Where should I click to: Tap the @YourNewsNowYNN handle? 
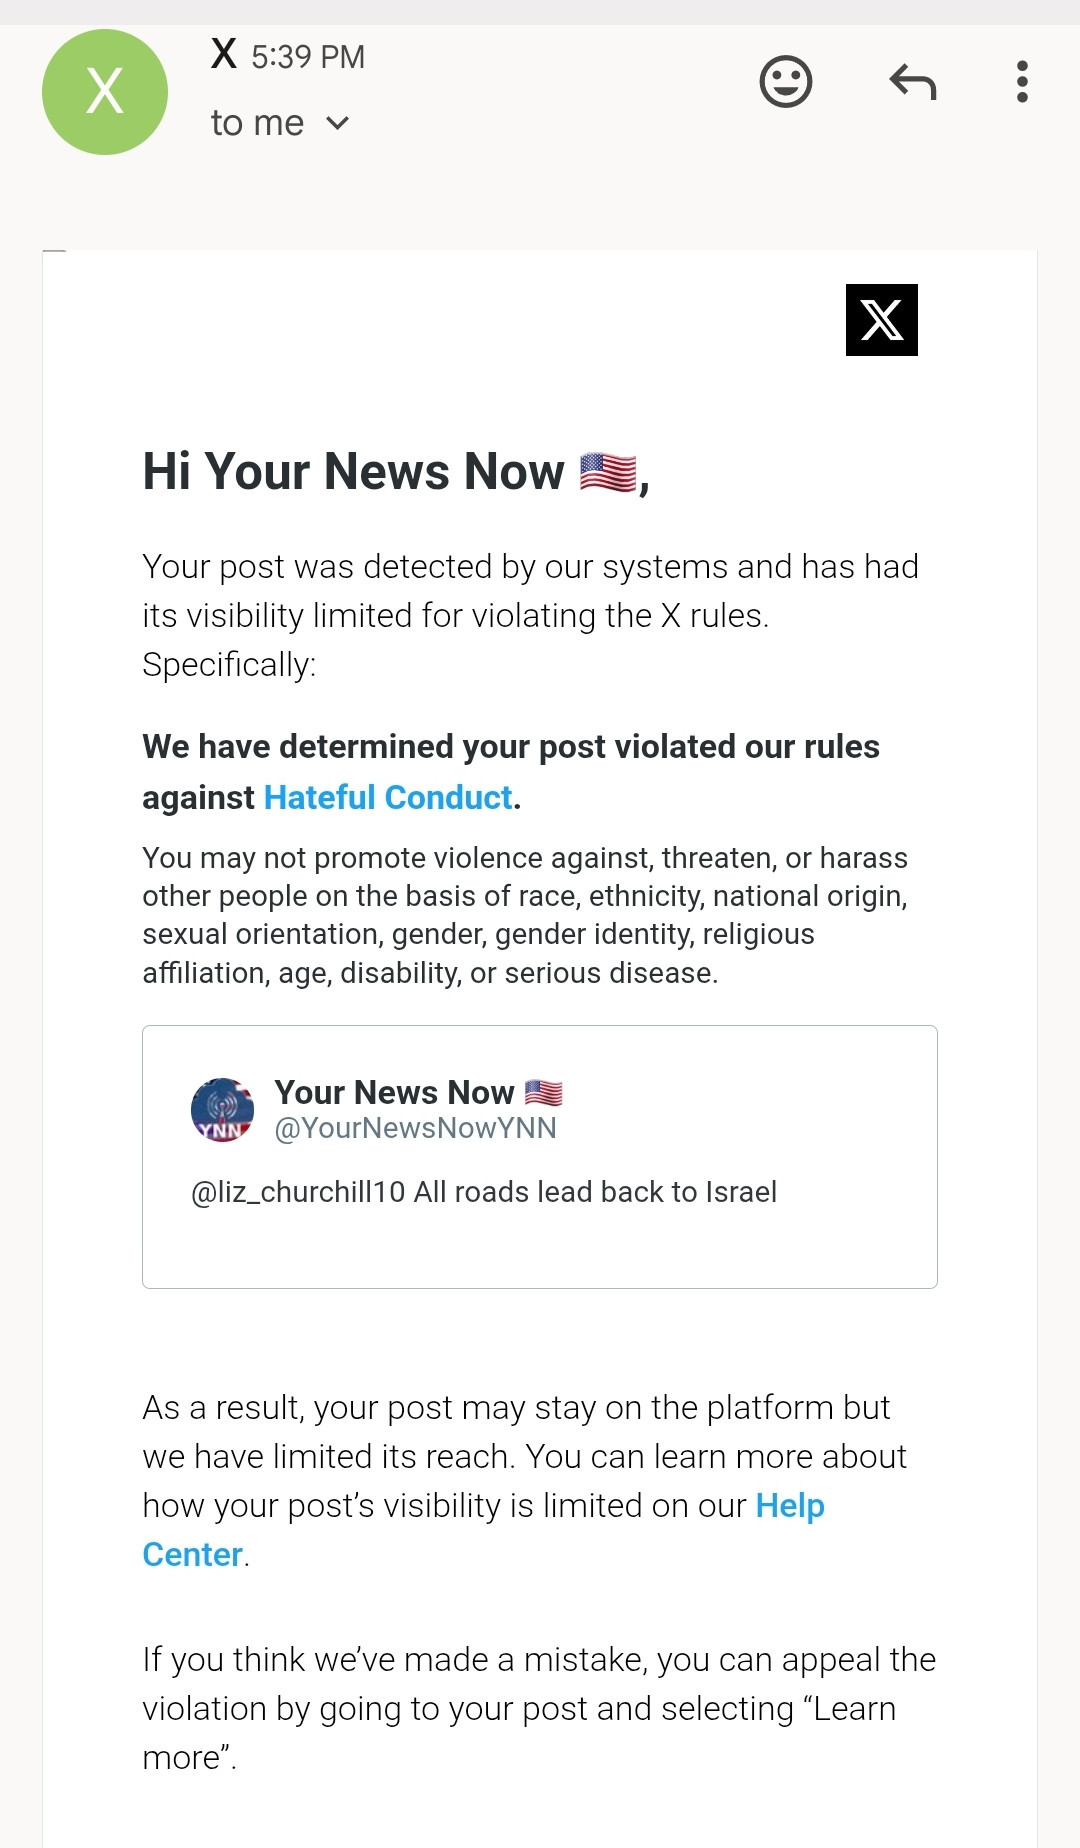[x=415, y=1128]
